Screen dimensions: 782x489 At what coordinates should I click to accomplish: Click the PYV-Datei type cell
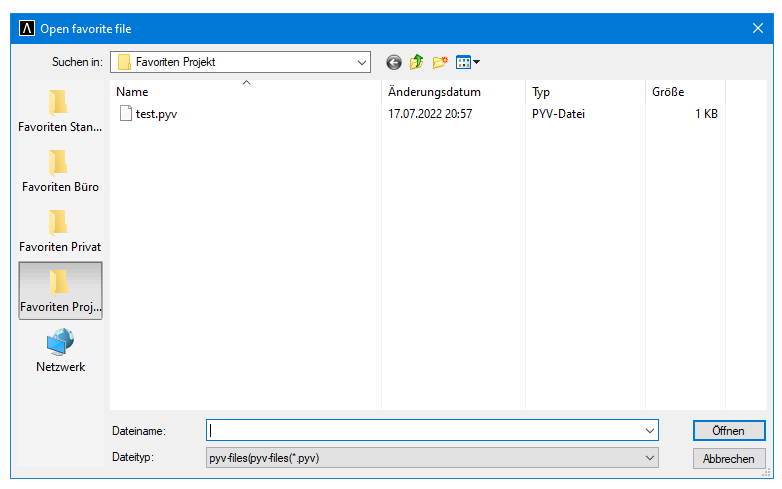click(x=558, y=114)
